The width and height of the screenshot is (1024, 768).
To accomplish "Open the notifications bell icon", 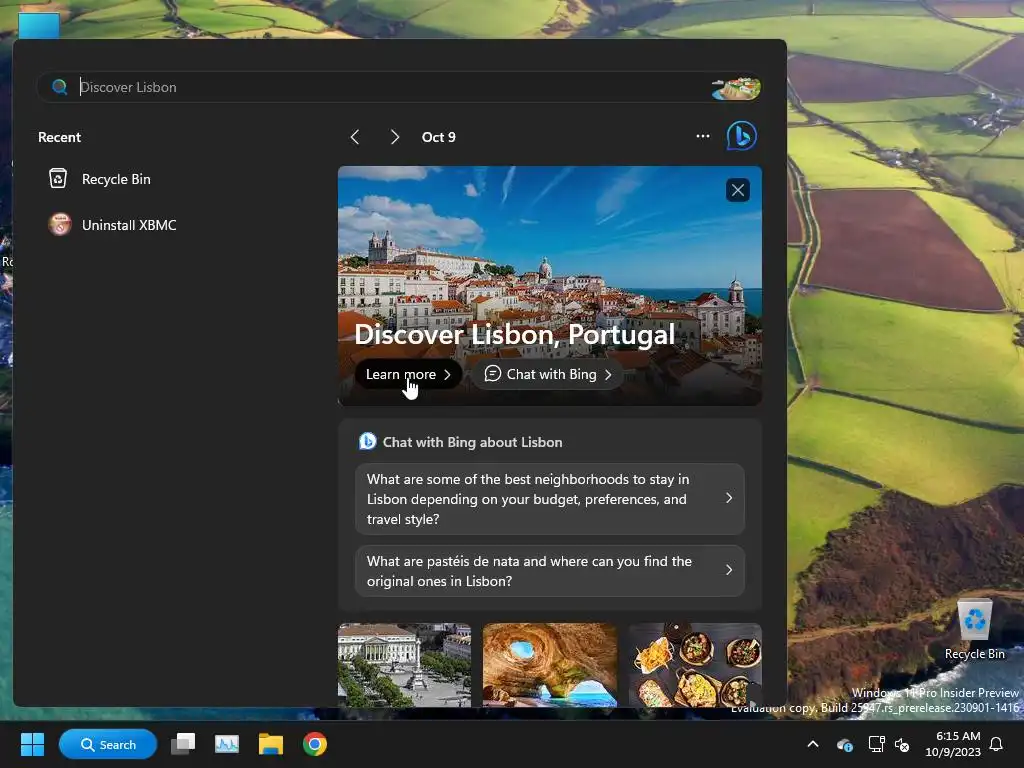I will point(997,744).
